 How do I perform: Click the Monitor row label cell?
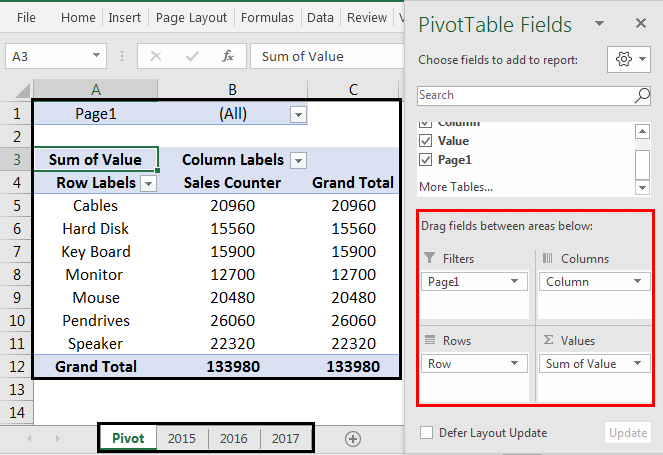pyautogui.click(x=96, y=275)
